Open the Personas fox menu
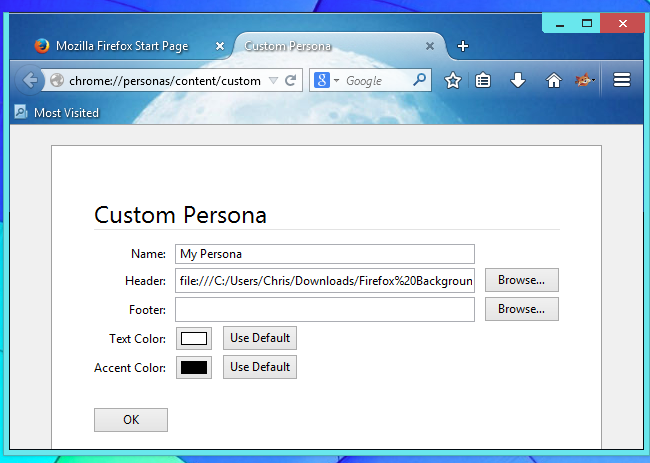The height and width of the screenshot is (463, 650). pos(585,80)
